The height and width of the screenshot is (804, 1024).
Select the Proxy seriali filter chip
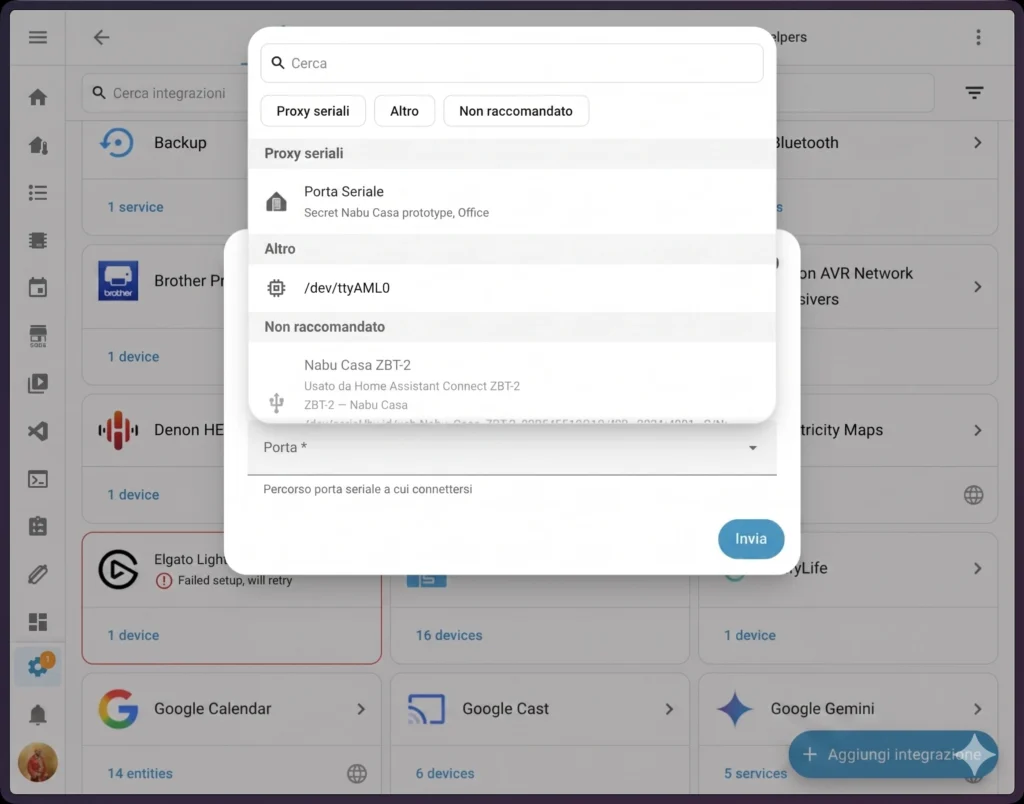313,111
